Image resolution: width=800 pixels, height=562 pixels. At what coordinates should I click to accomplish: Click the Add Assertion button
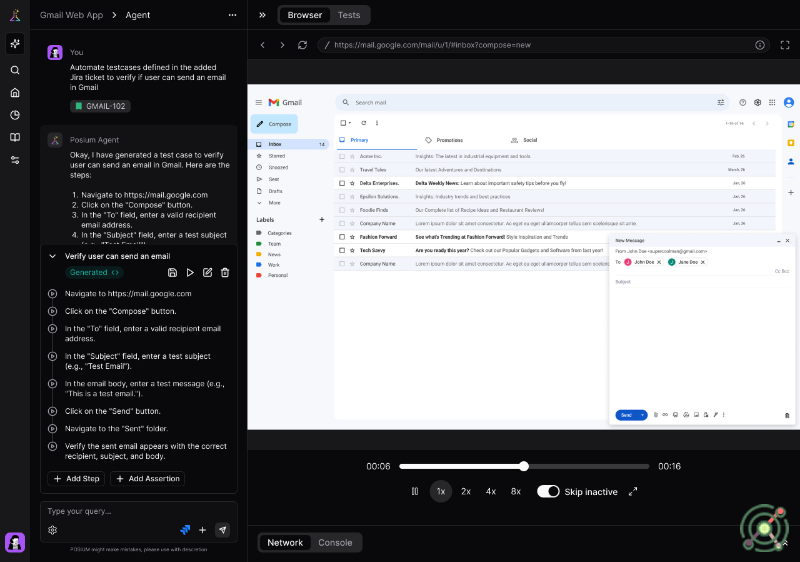pos(148,478)
